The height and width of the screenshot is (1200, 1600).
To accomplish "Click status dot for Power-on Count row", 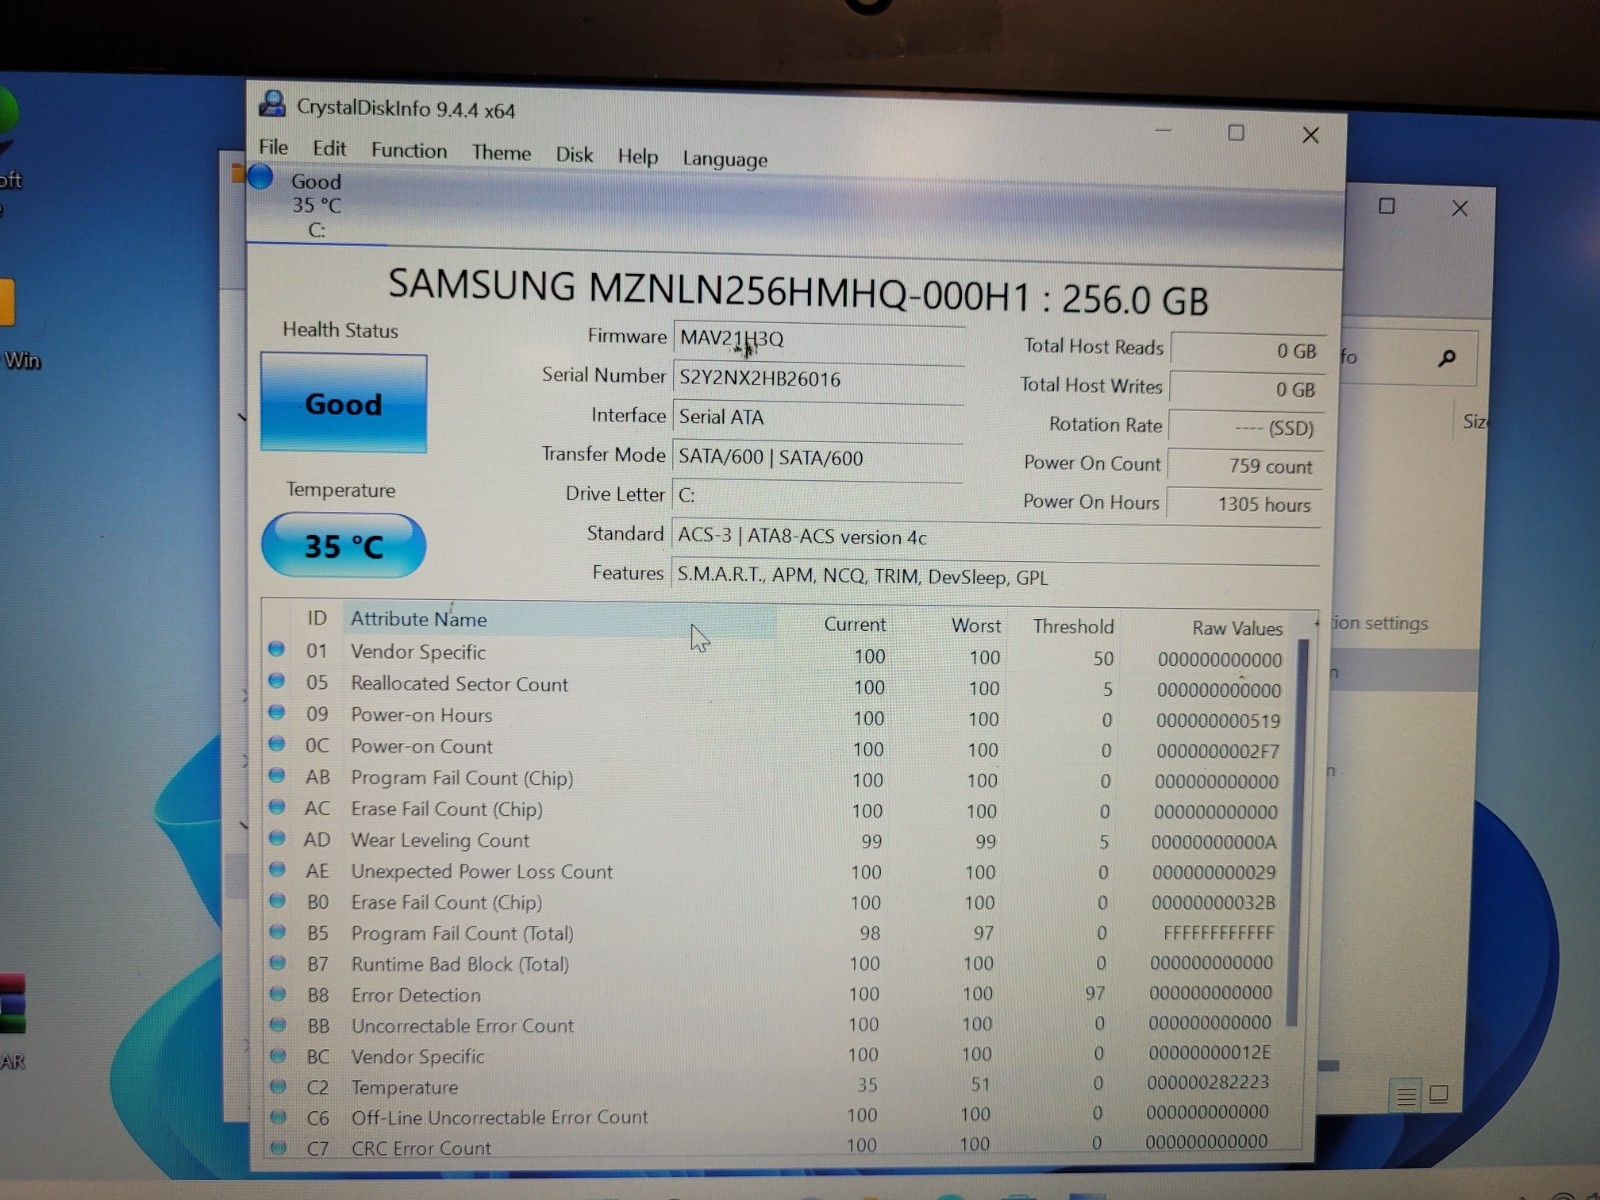I will (277, 744).
